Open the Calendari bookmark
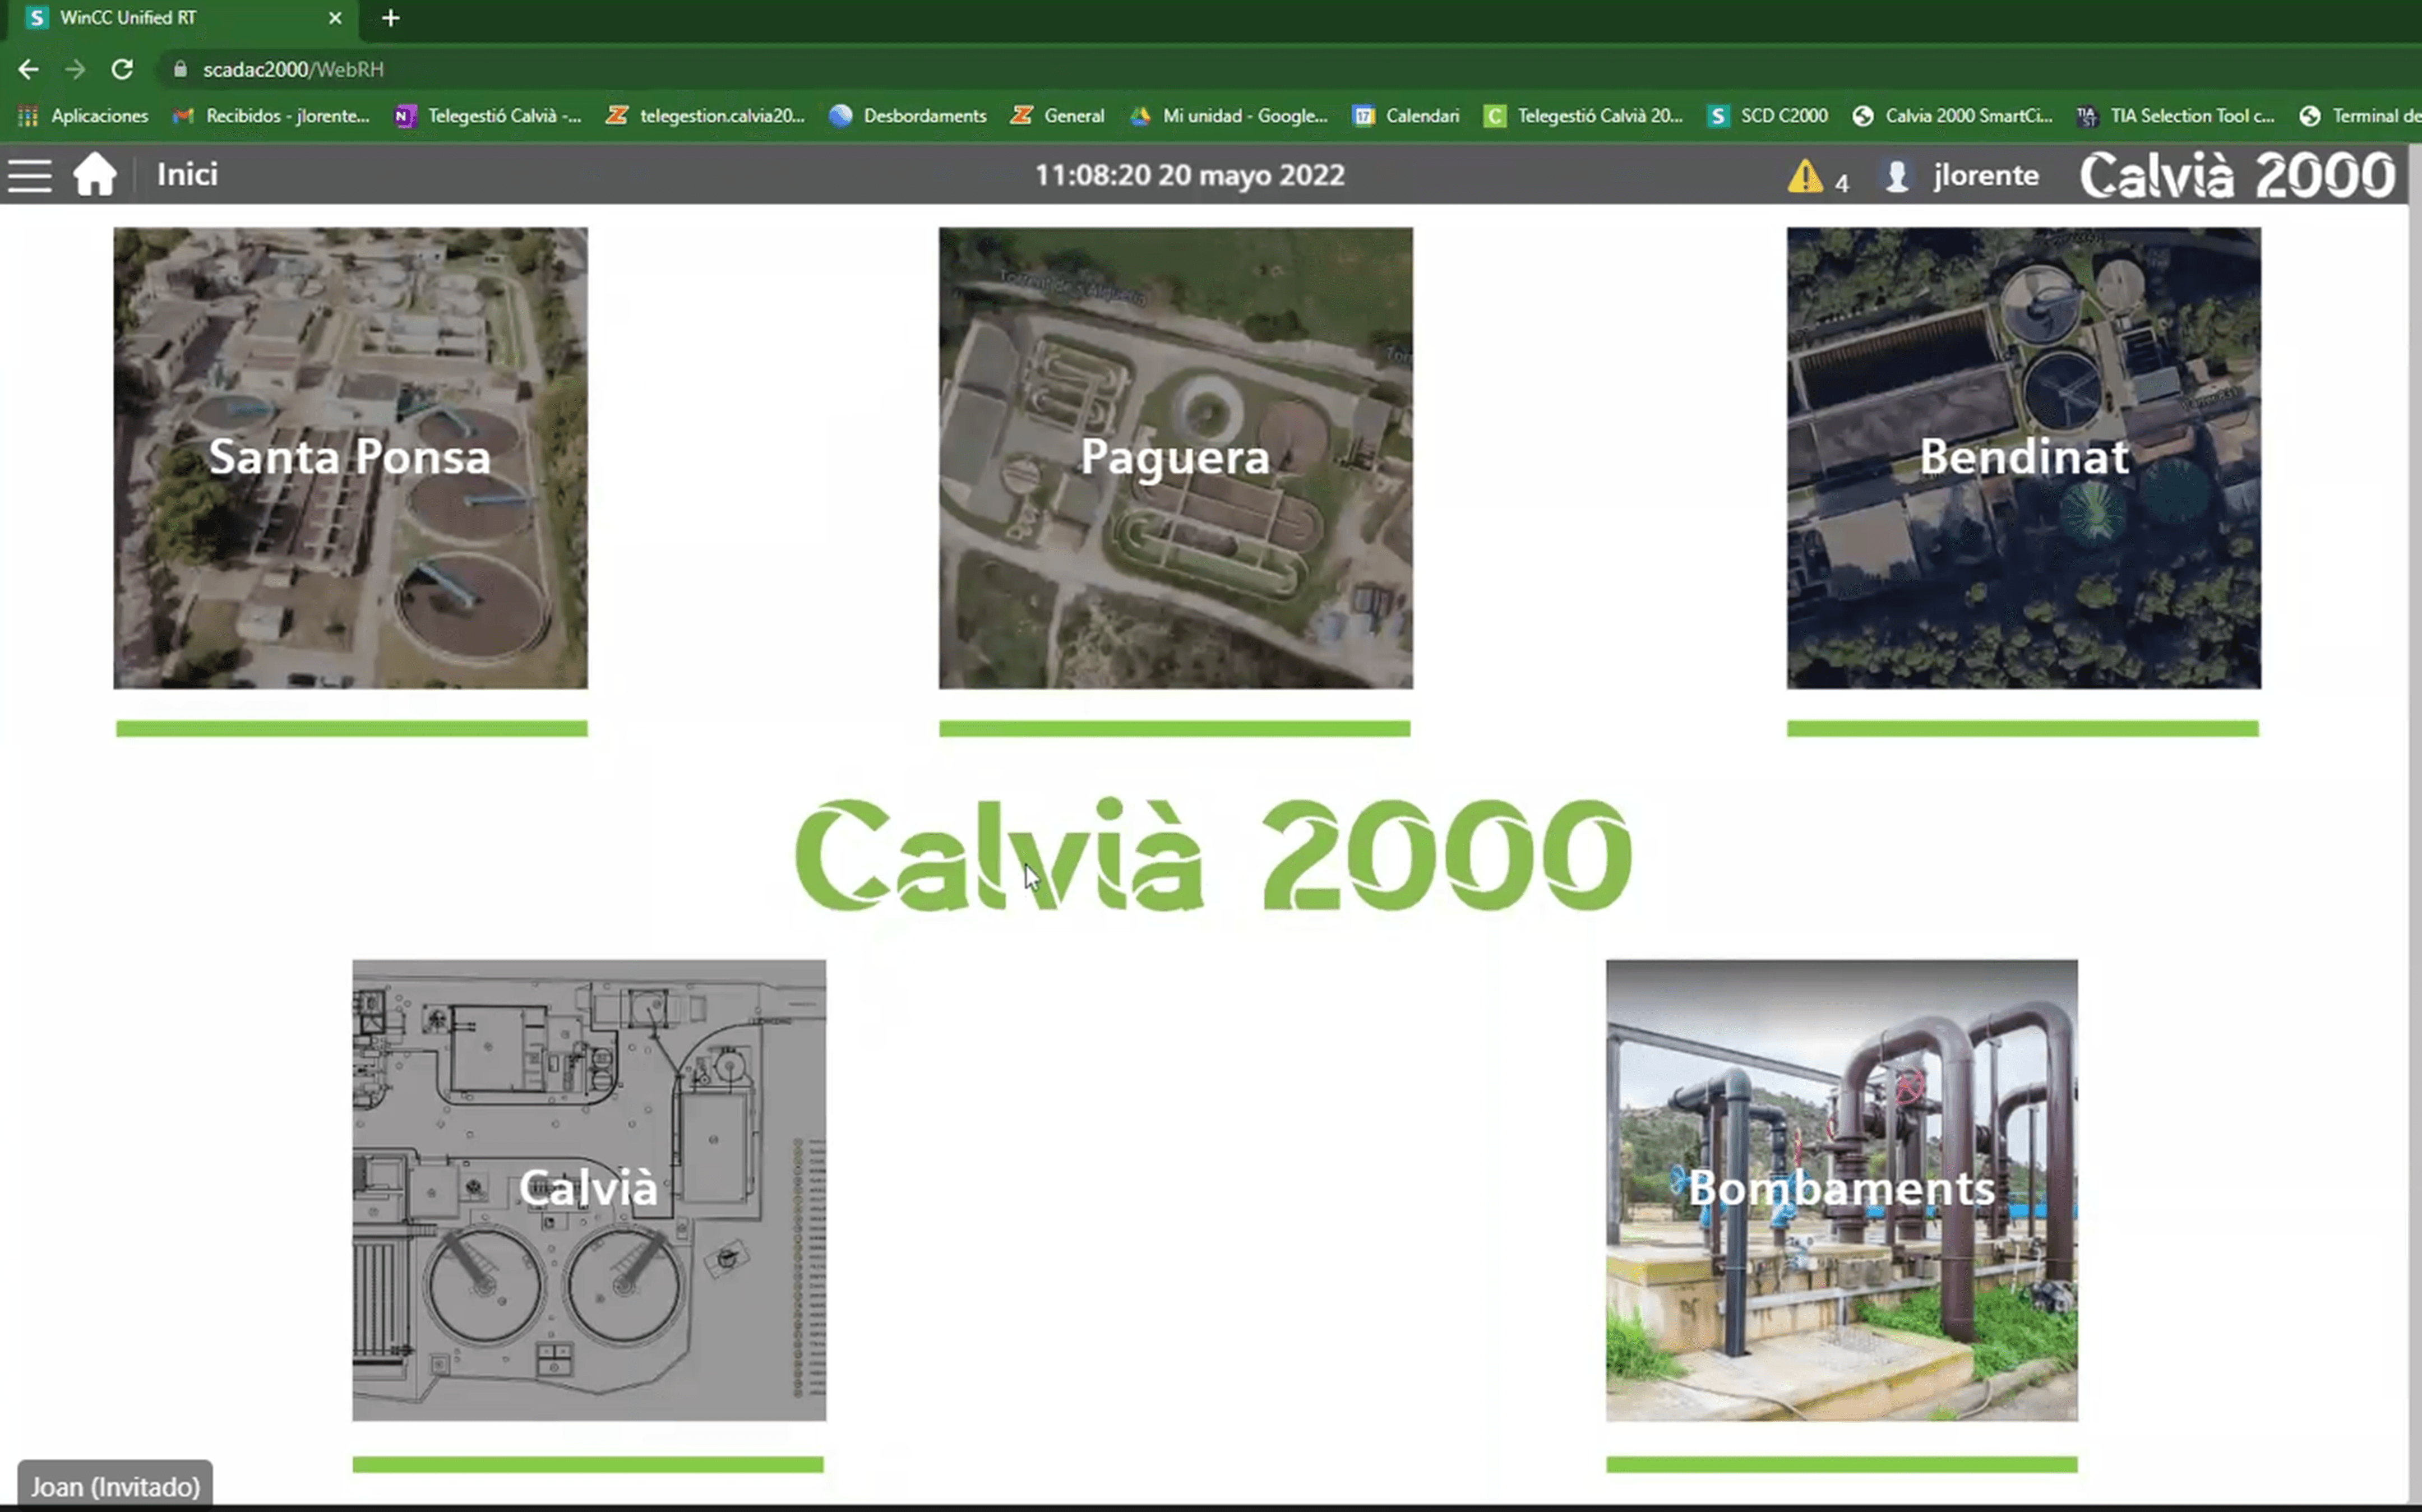2422x1512 pixels. pos(1406,116)
